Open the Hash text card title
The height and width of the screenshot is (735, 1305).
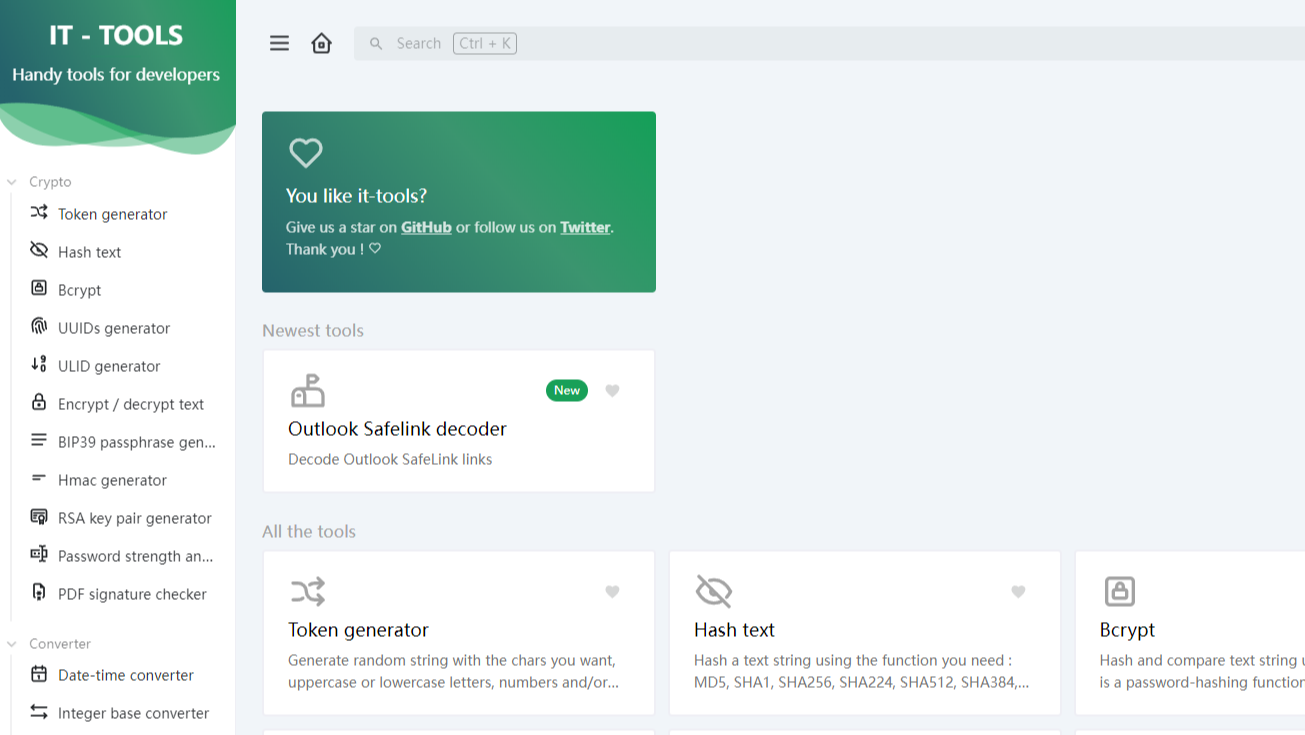click(x=734, y=629)
